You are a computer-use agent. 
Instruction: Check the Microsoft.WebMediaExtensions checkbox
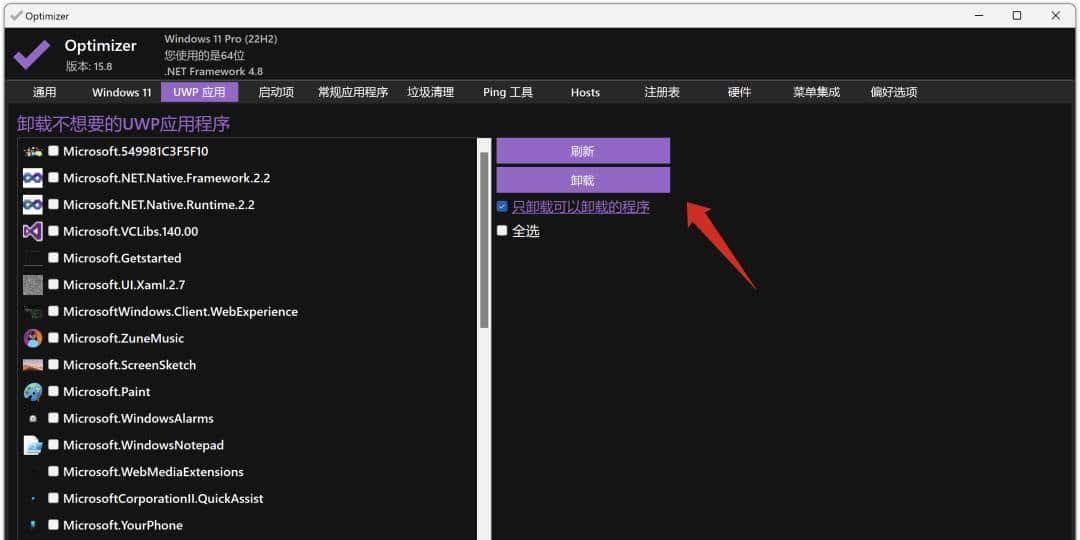click(x=53, y=472)
